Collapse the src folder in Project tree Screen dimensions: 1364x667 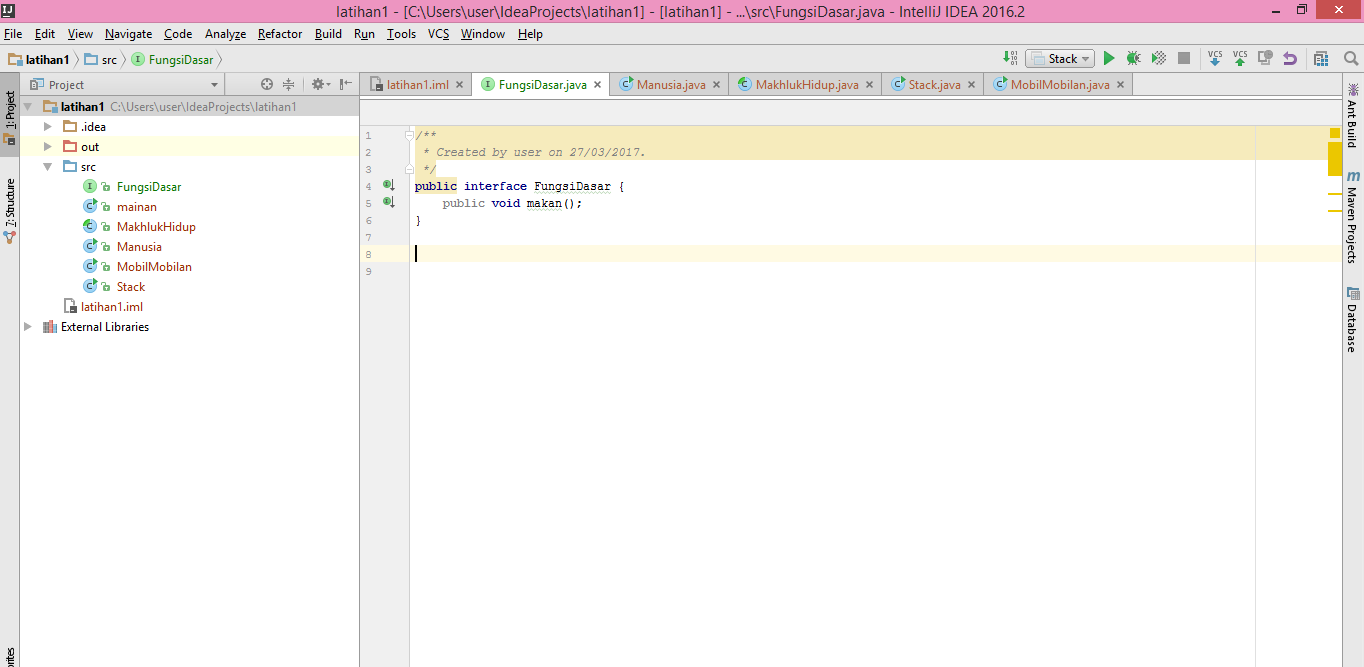(46, 166)
